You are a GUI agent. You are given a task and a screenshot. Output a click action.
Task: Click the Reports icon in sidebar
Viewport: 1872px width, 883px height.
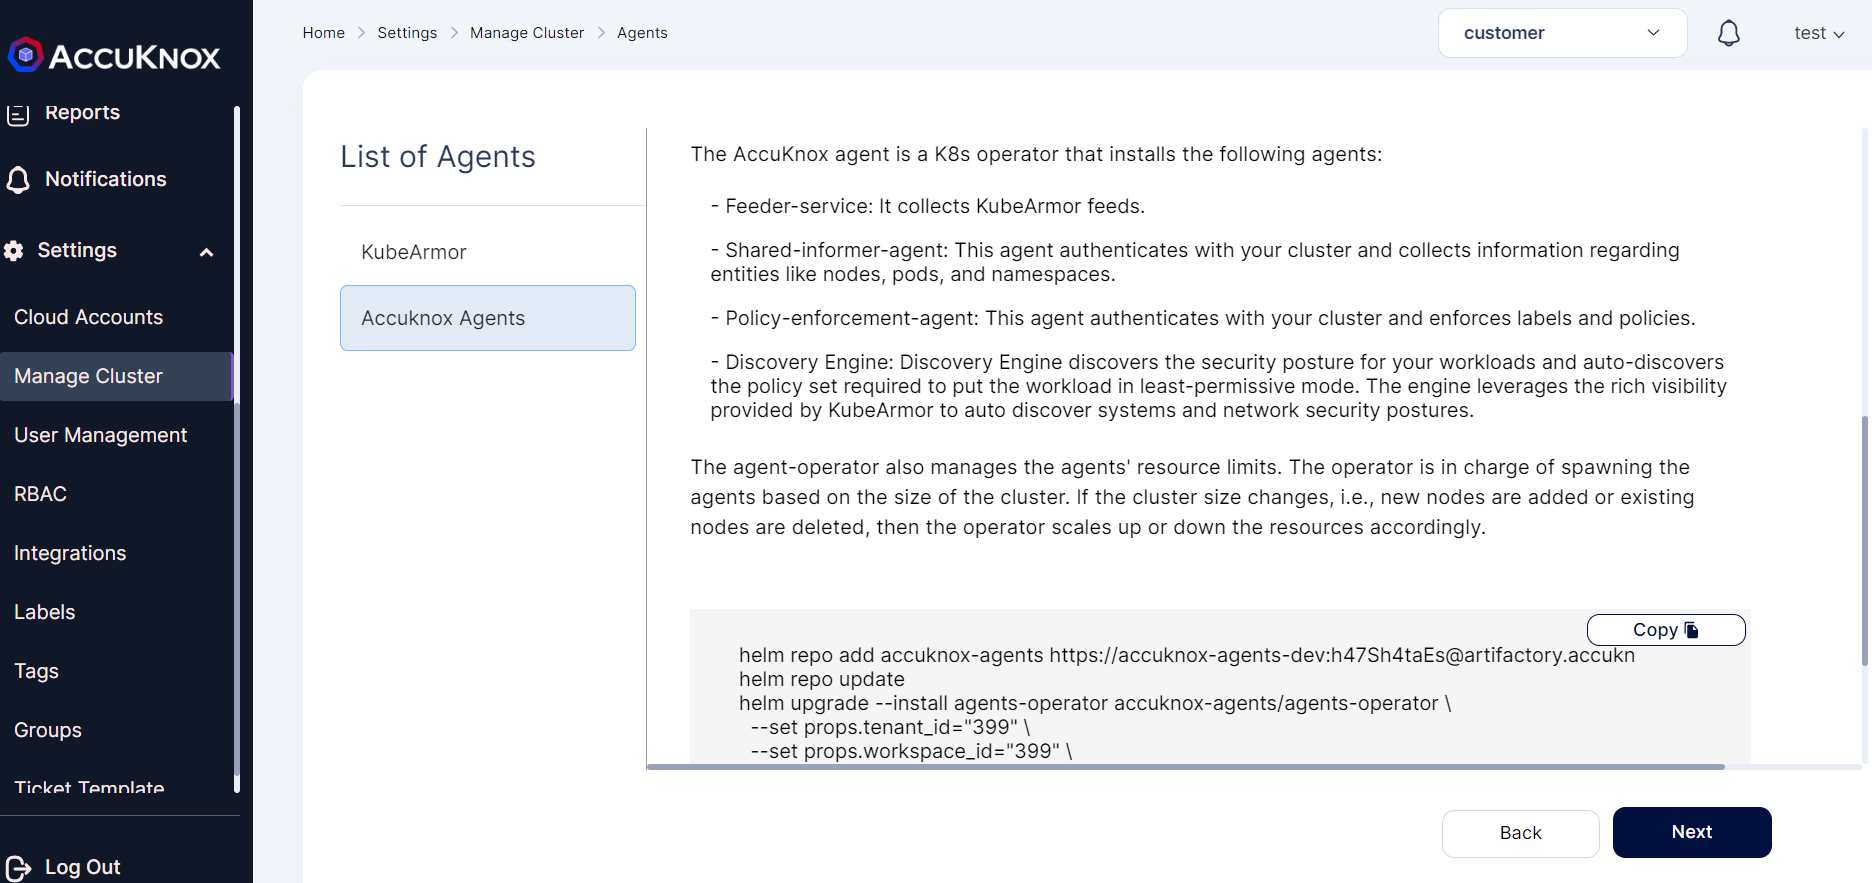(x=18, y=114)
